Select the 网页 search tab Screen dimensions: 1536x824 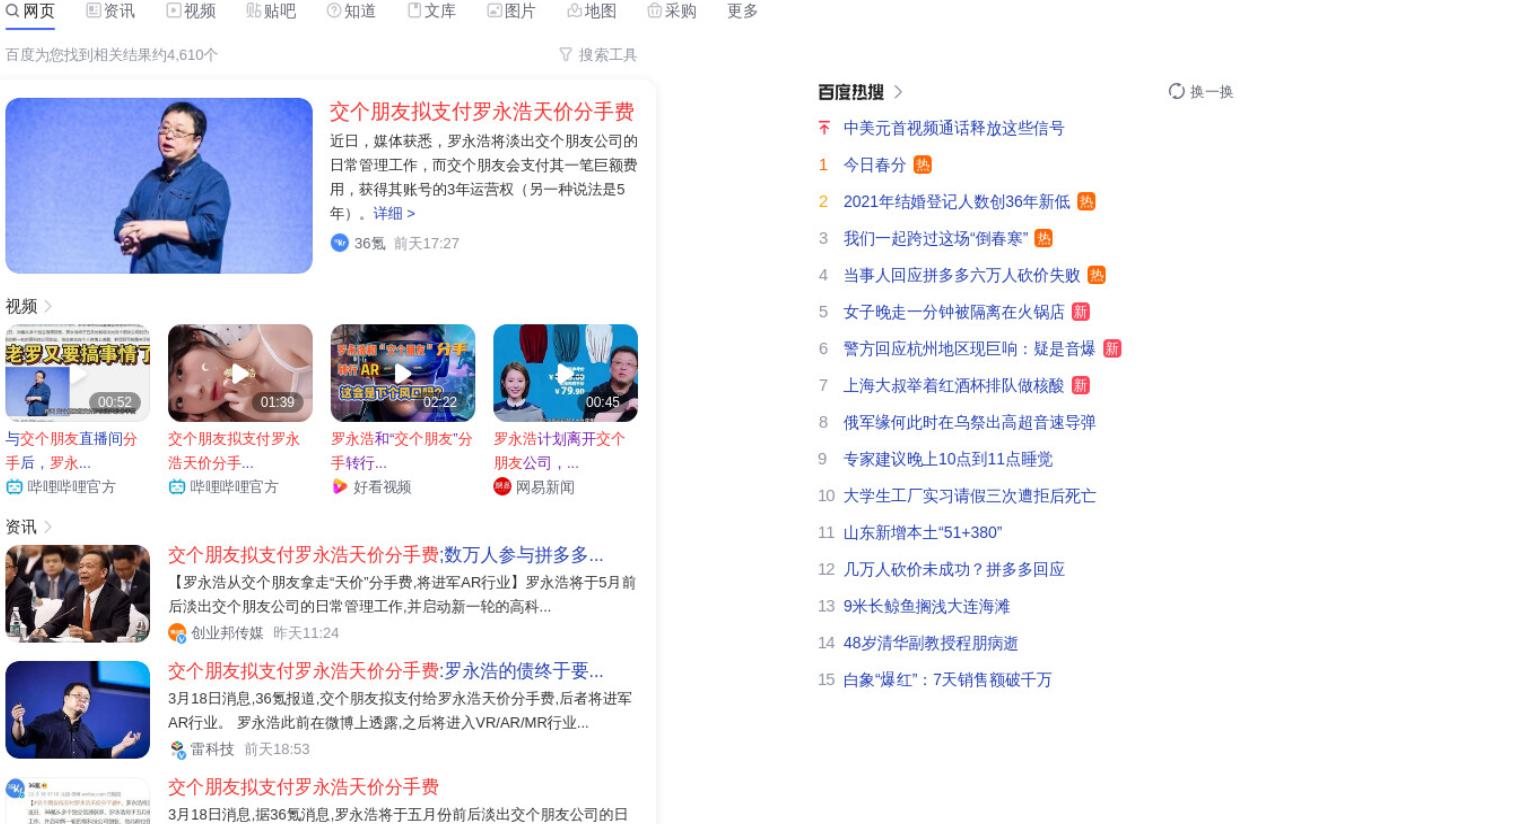30,11
